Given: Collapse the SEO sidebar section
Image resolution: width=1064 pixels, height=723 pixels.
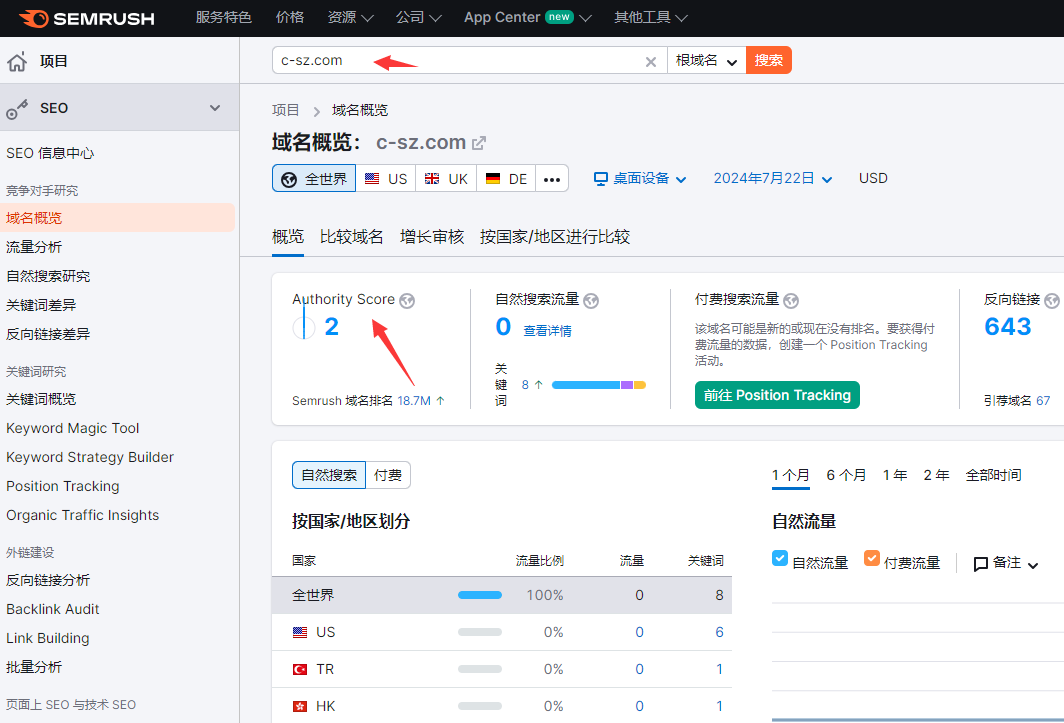Looking at the screenshot, I should tap(214, 108).
